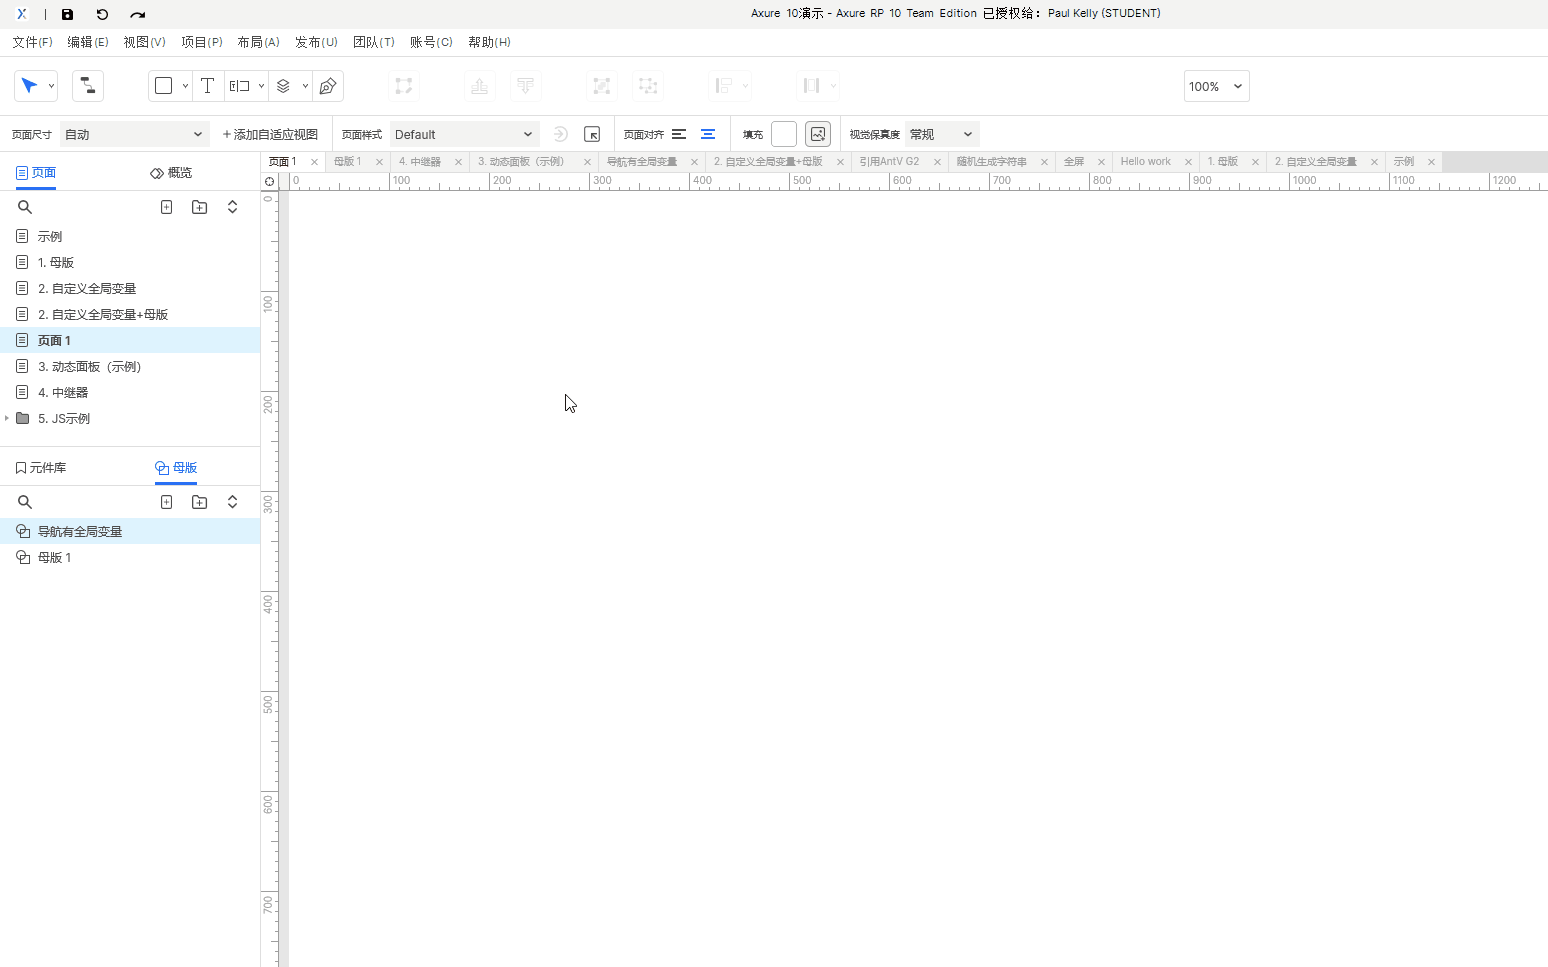Click the save icon in title bar
This screenshot has width=1548, height=967.
[67, 14]
